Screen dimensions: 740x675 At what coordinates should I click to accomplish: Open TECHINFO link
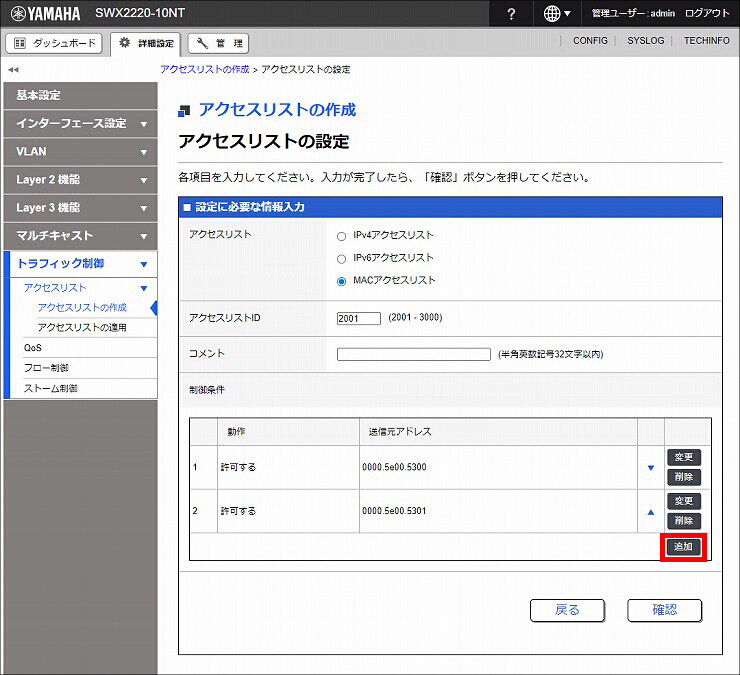click(x=706, y=41)
